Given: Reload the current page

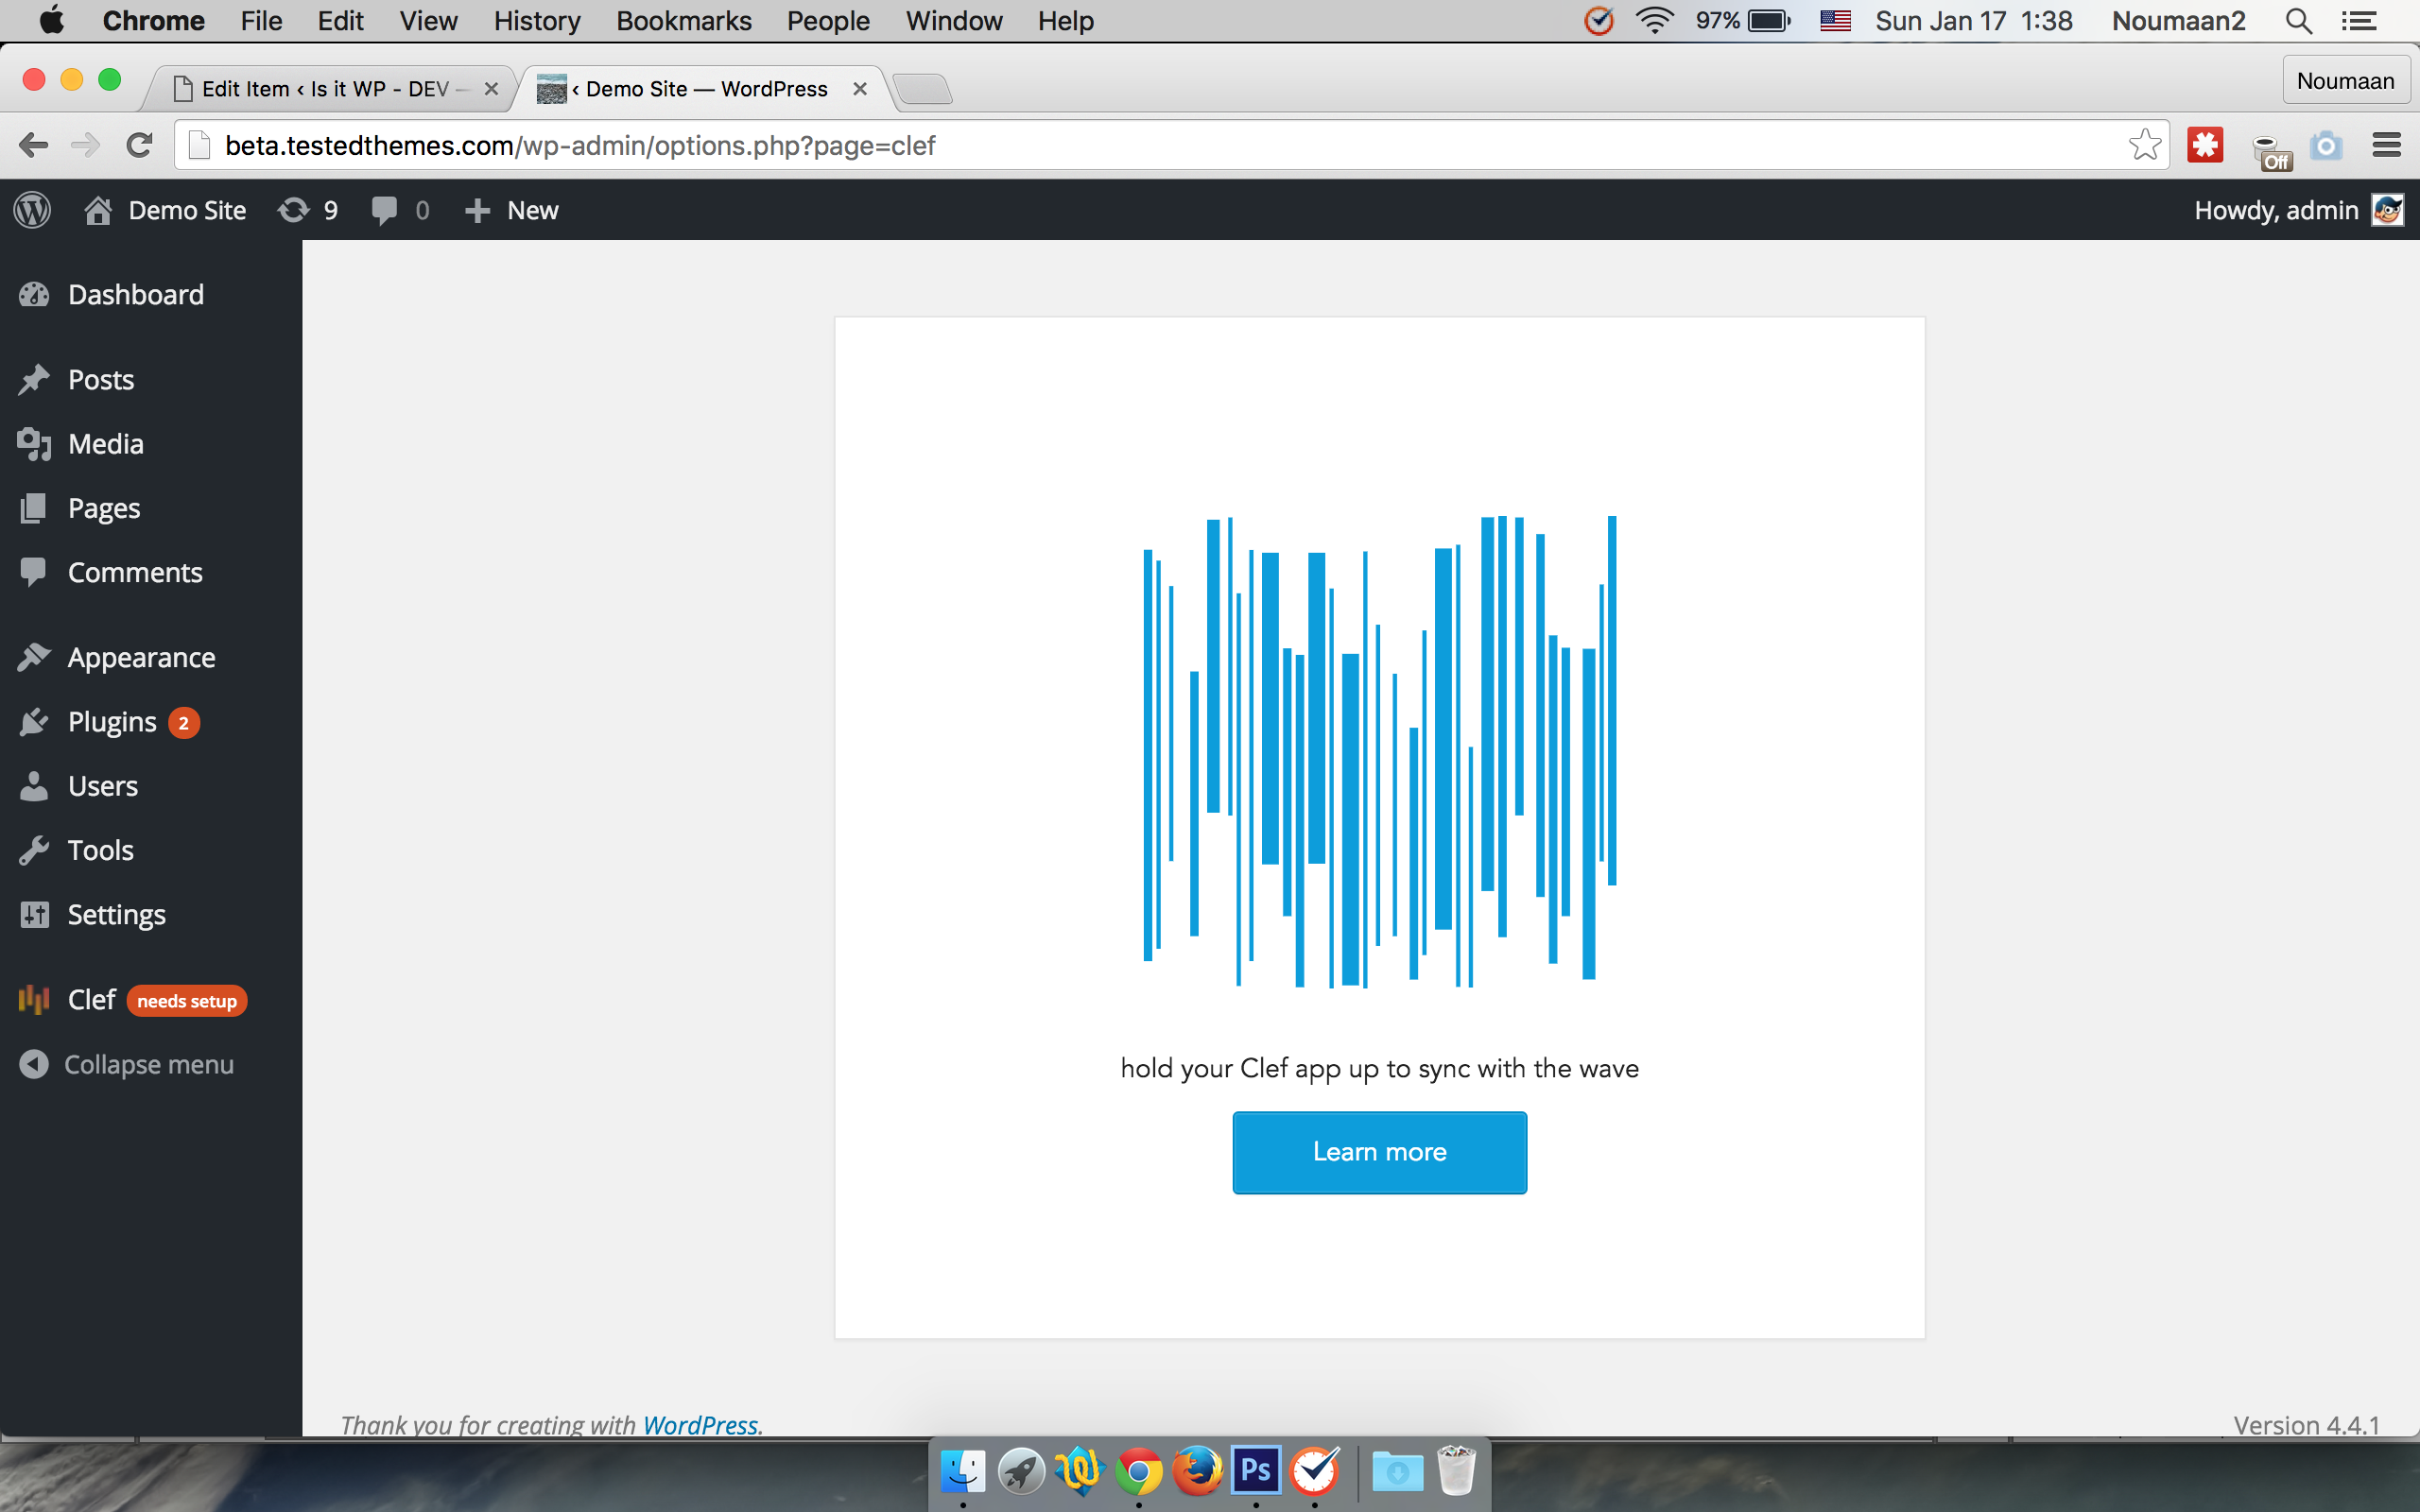Looking at the screenshot, I should [x=140, y=145].
